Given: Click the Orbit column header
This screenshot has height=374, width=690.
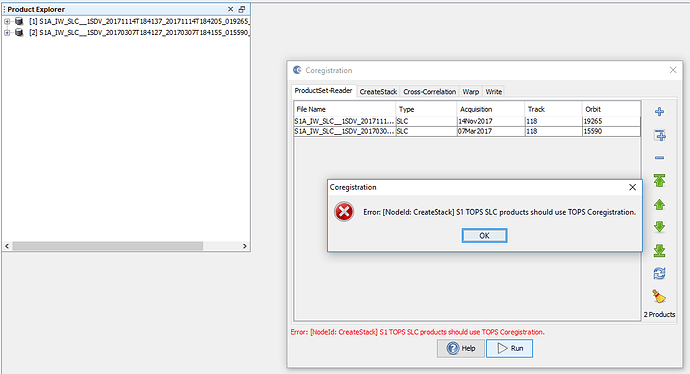Looking at the screenshot, I should [x=611, y=109].
